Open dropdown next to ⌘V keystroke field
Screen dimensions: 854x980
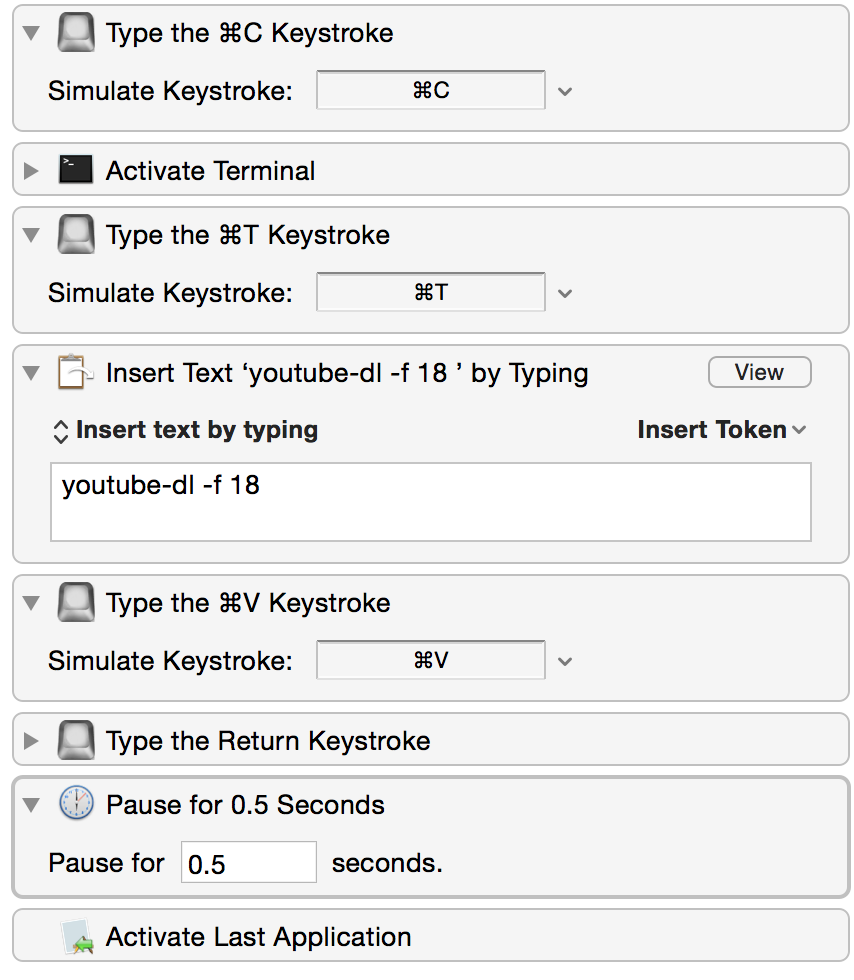(x=565, y=661)
